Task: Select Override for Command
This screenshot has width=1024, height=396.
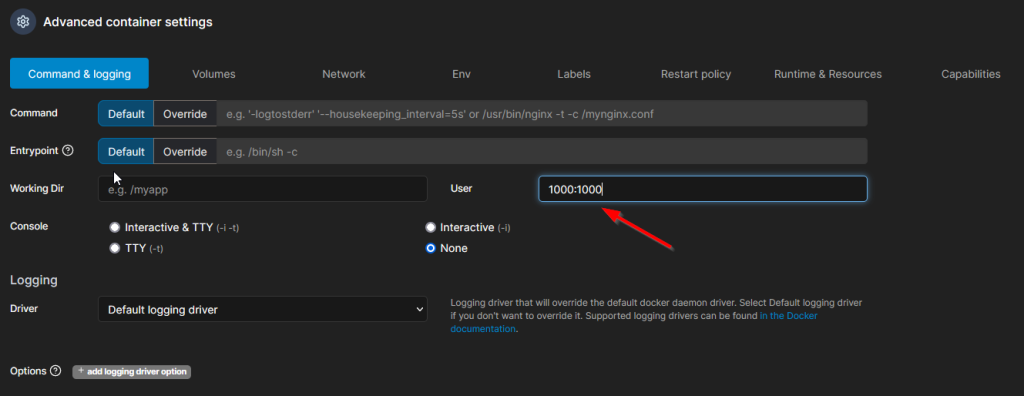Action: 185,114
